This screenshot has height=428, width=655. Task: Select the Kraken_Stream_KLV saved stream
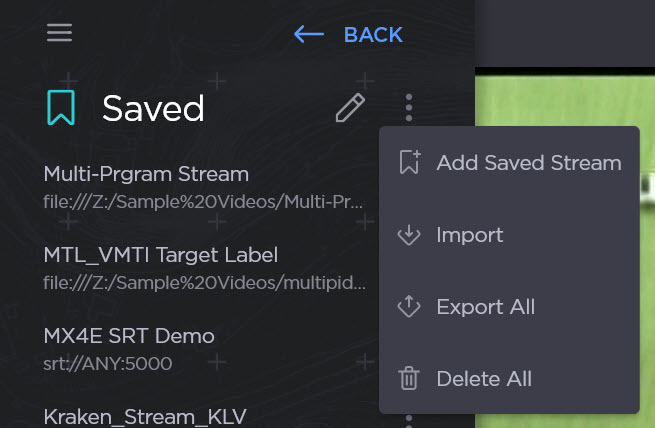[144, 415]
